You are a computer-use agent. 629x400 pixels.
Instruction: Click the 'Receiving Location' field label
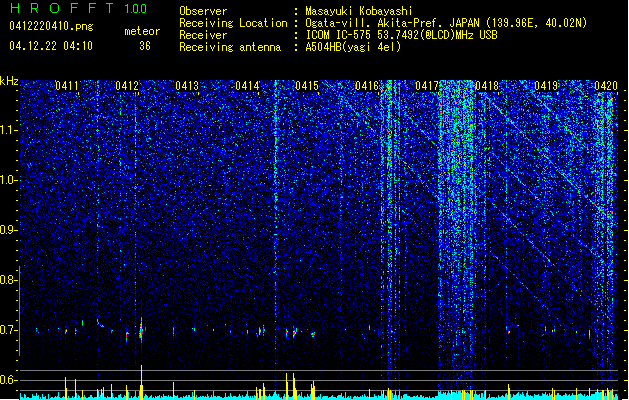[x=233, y=23]
